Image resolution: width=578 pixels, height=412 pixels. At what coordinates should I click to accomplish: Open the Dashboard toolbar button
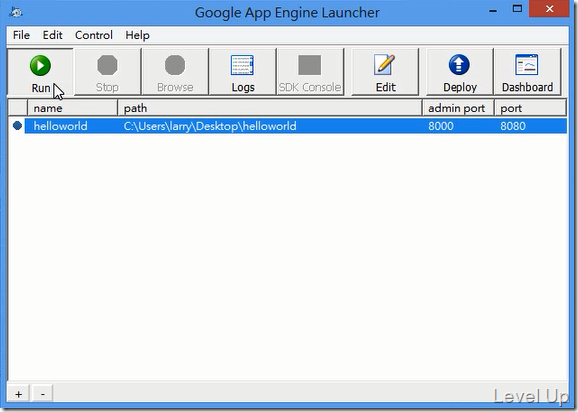(x=527, y=72)
